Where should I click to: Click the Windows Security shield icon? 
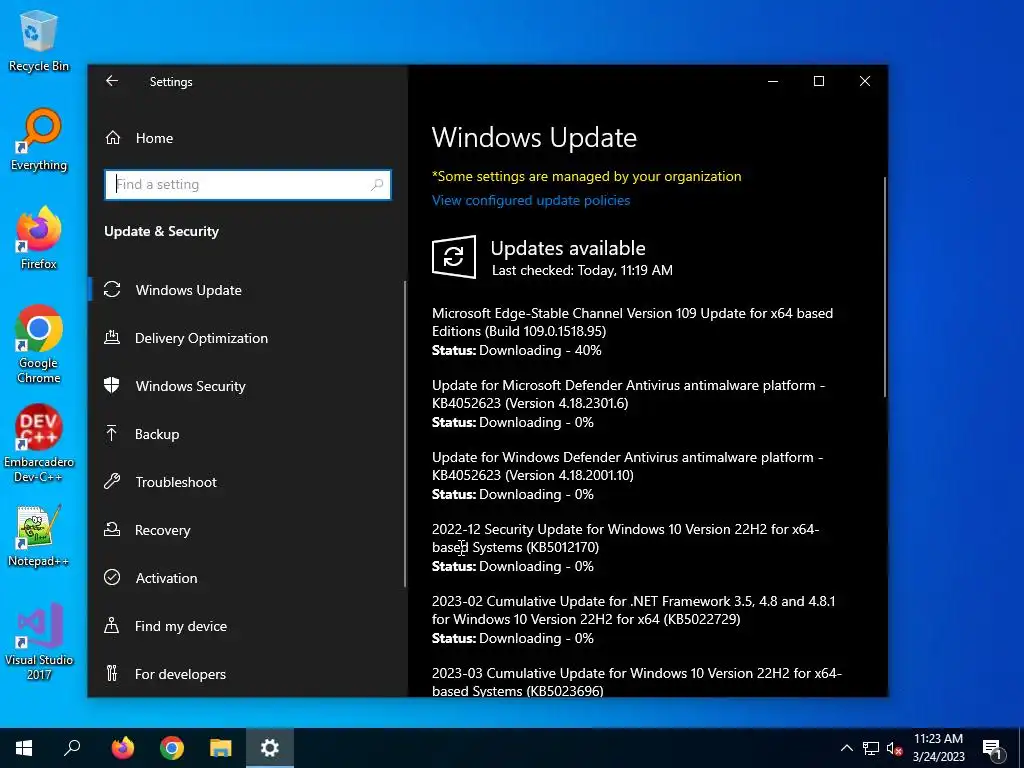(x=112, y=385)
